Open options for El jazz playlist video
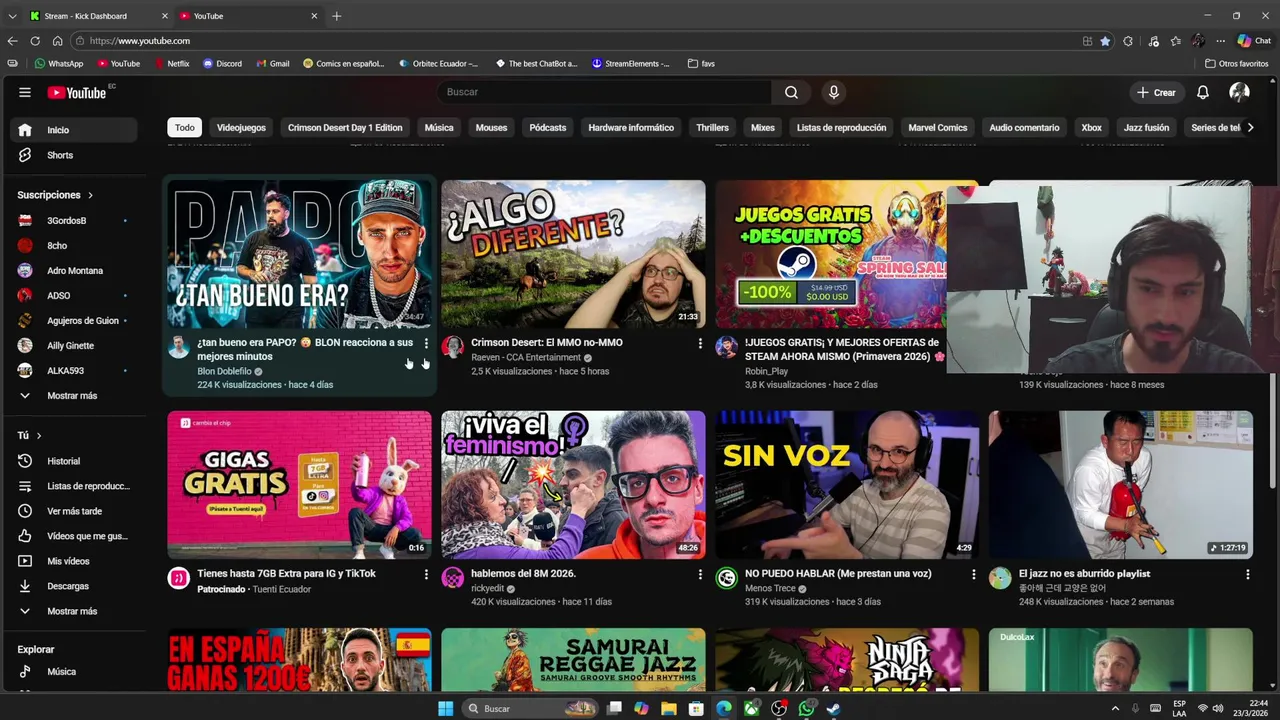Viewport: 1280px width, 720px height. click(1247, 574)
